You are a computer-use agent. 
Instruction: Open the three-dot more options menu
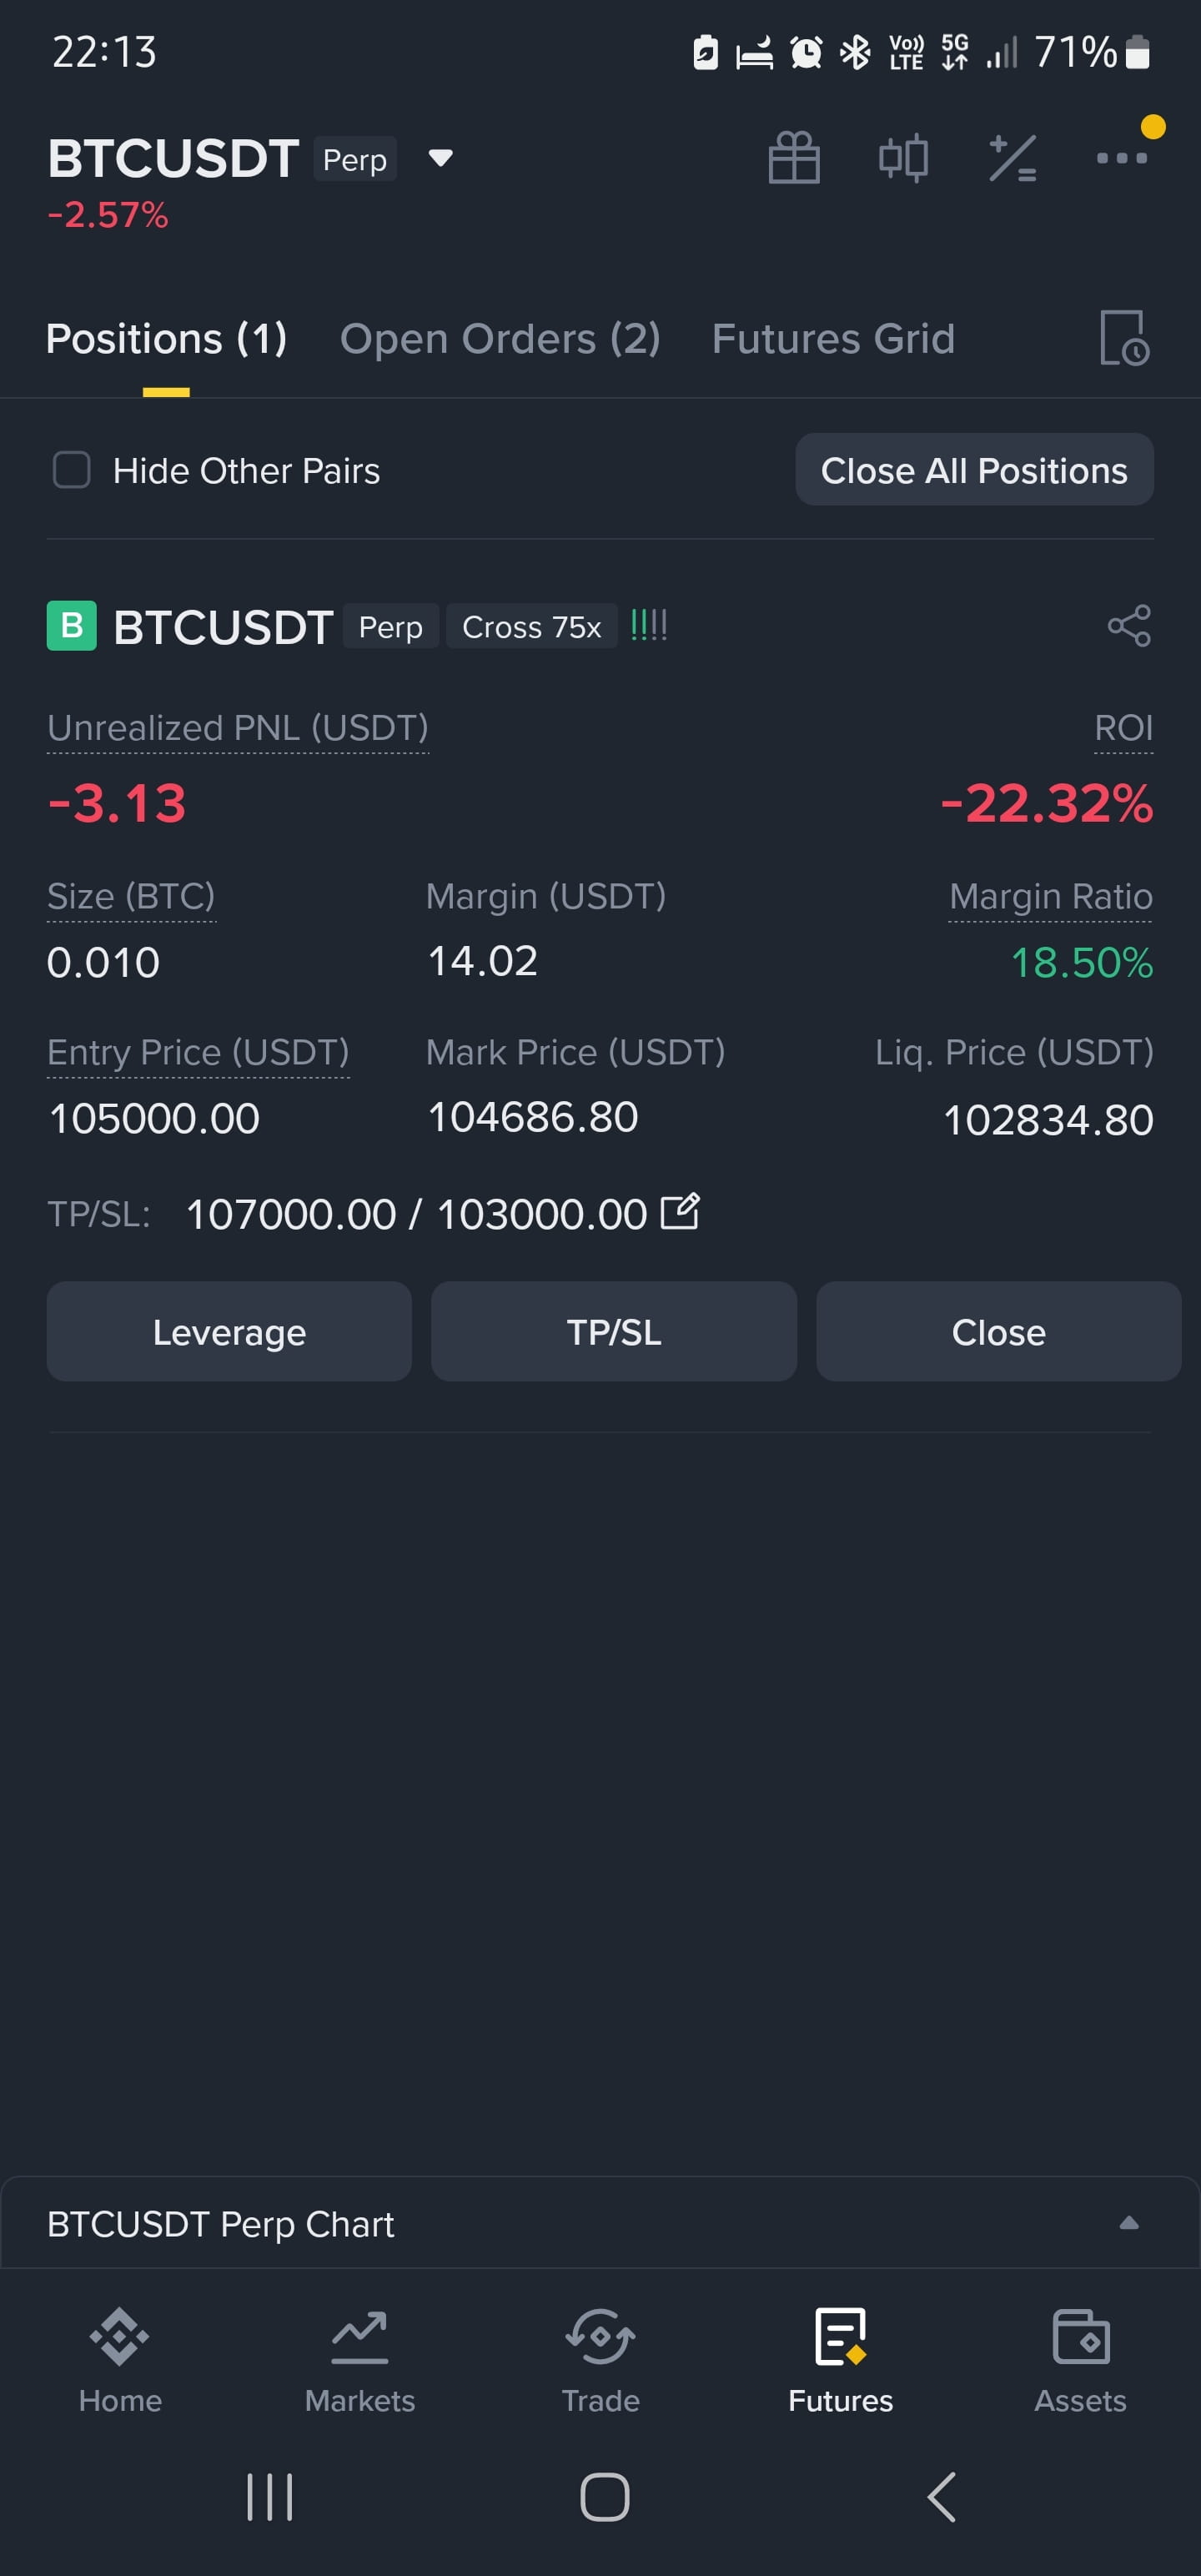1121,158
